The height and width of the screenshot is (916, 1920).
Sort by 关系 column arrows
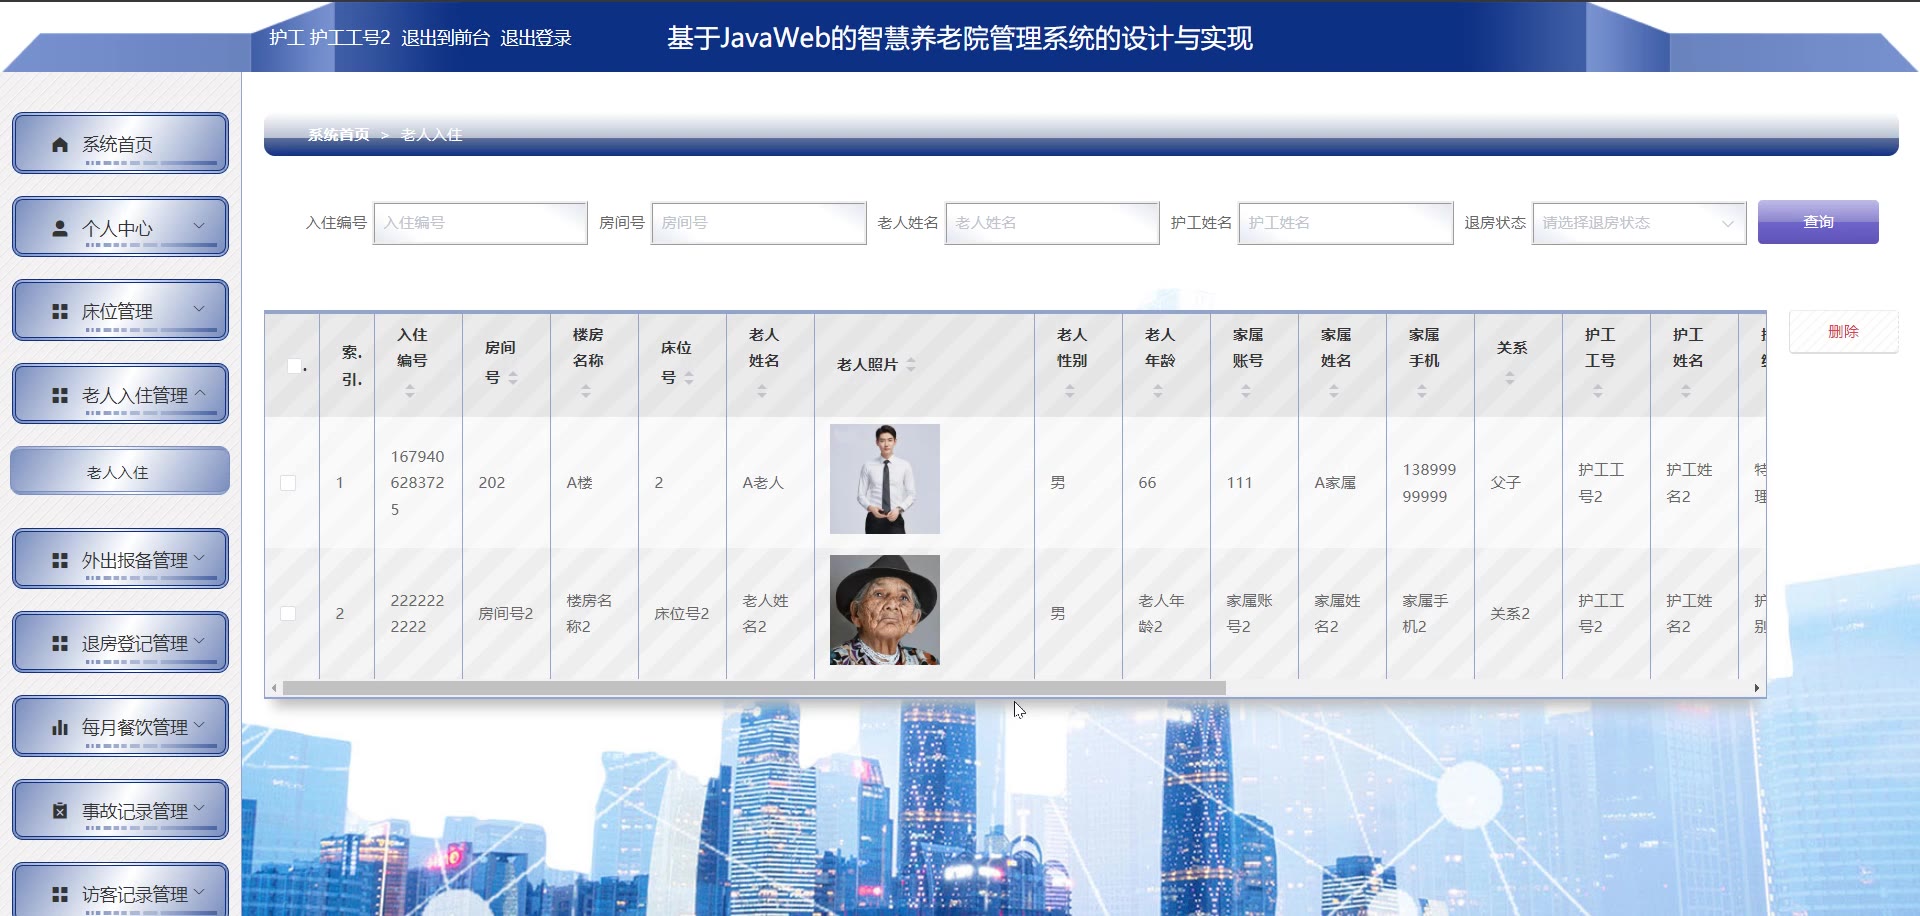click(1510, 378)
